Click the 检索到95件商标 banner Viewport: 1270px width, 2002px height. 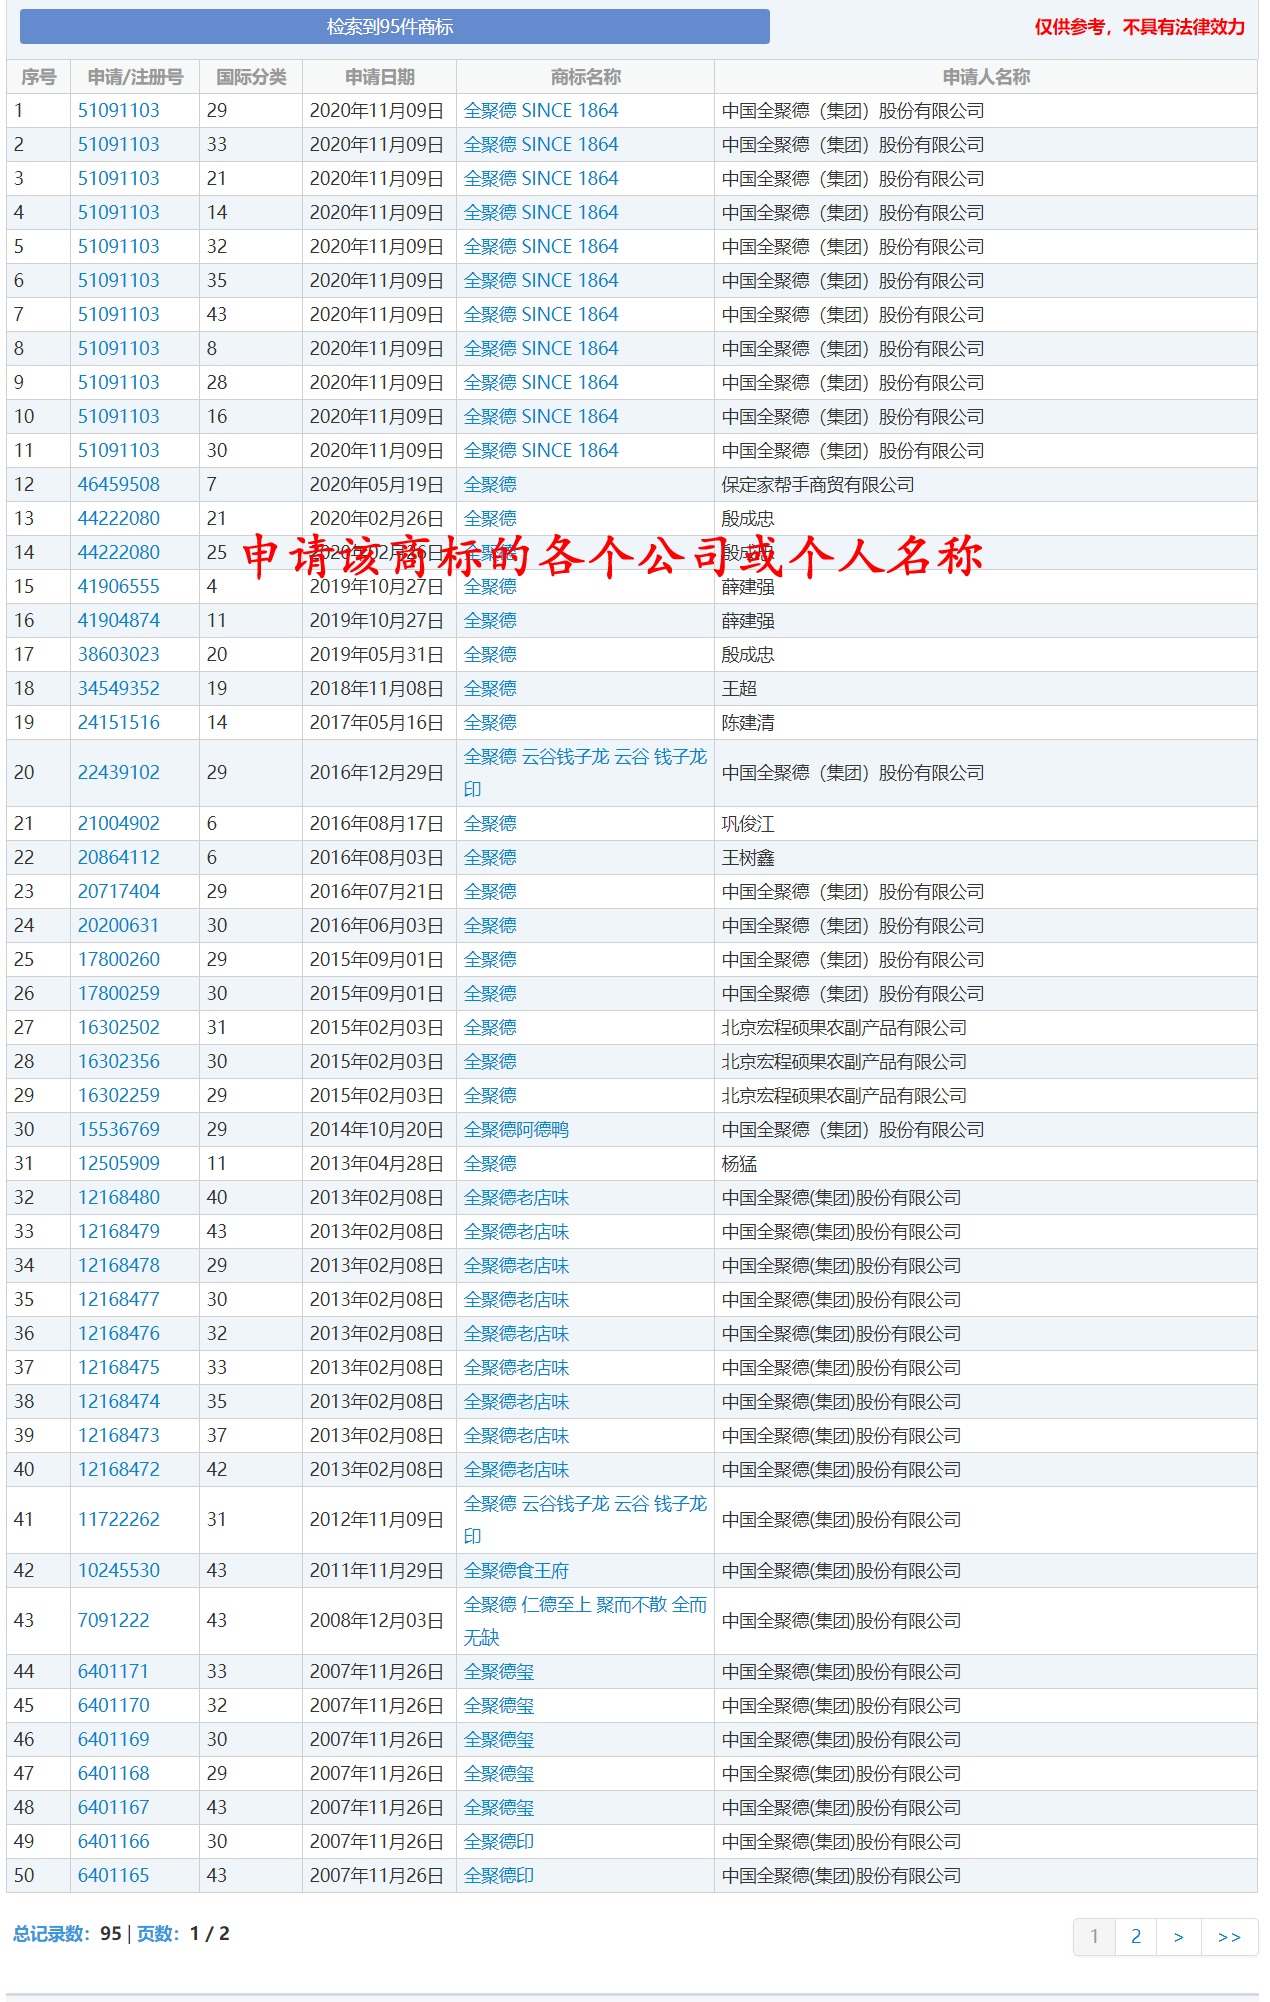click(x=395, y=27)
